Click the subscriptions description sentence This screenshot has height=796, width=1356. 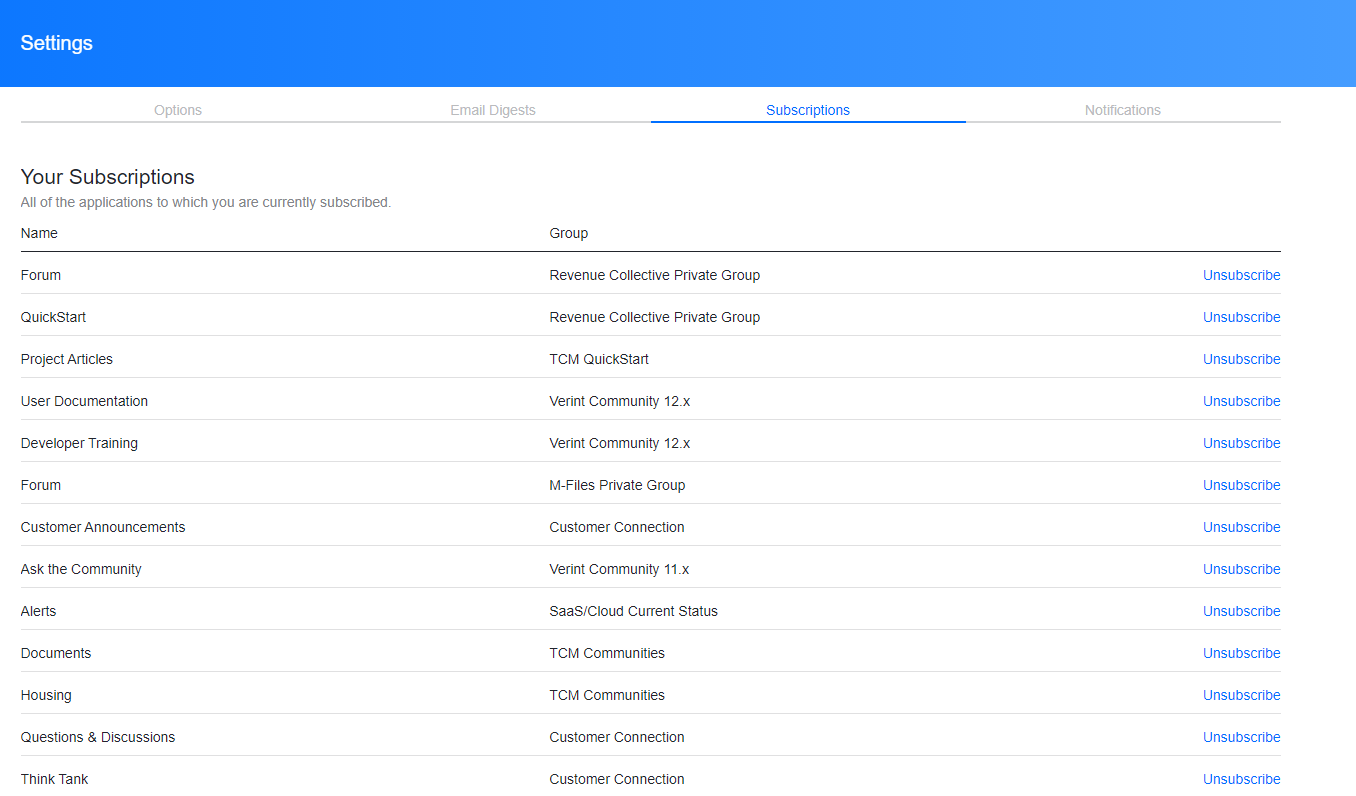(206, 202)
